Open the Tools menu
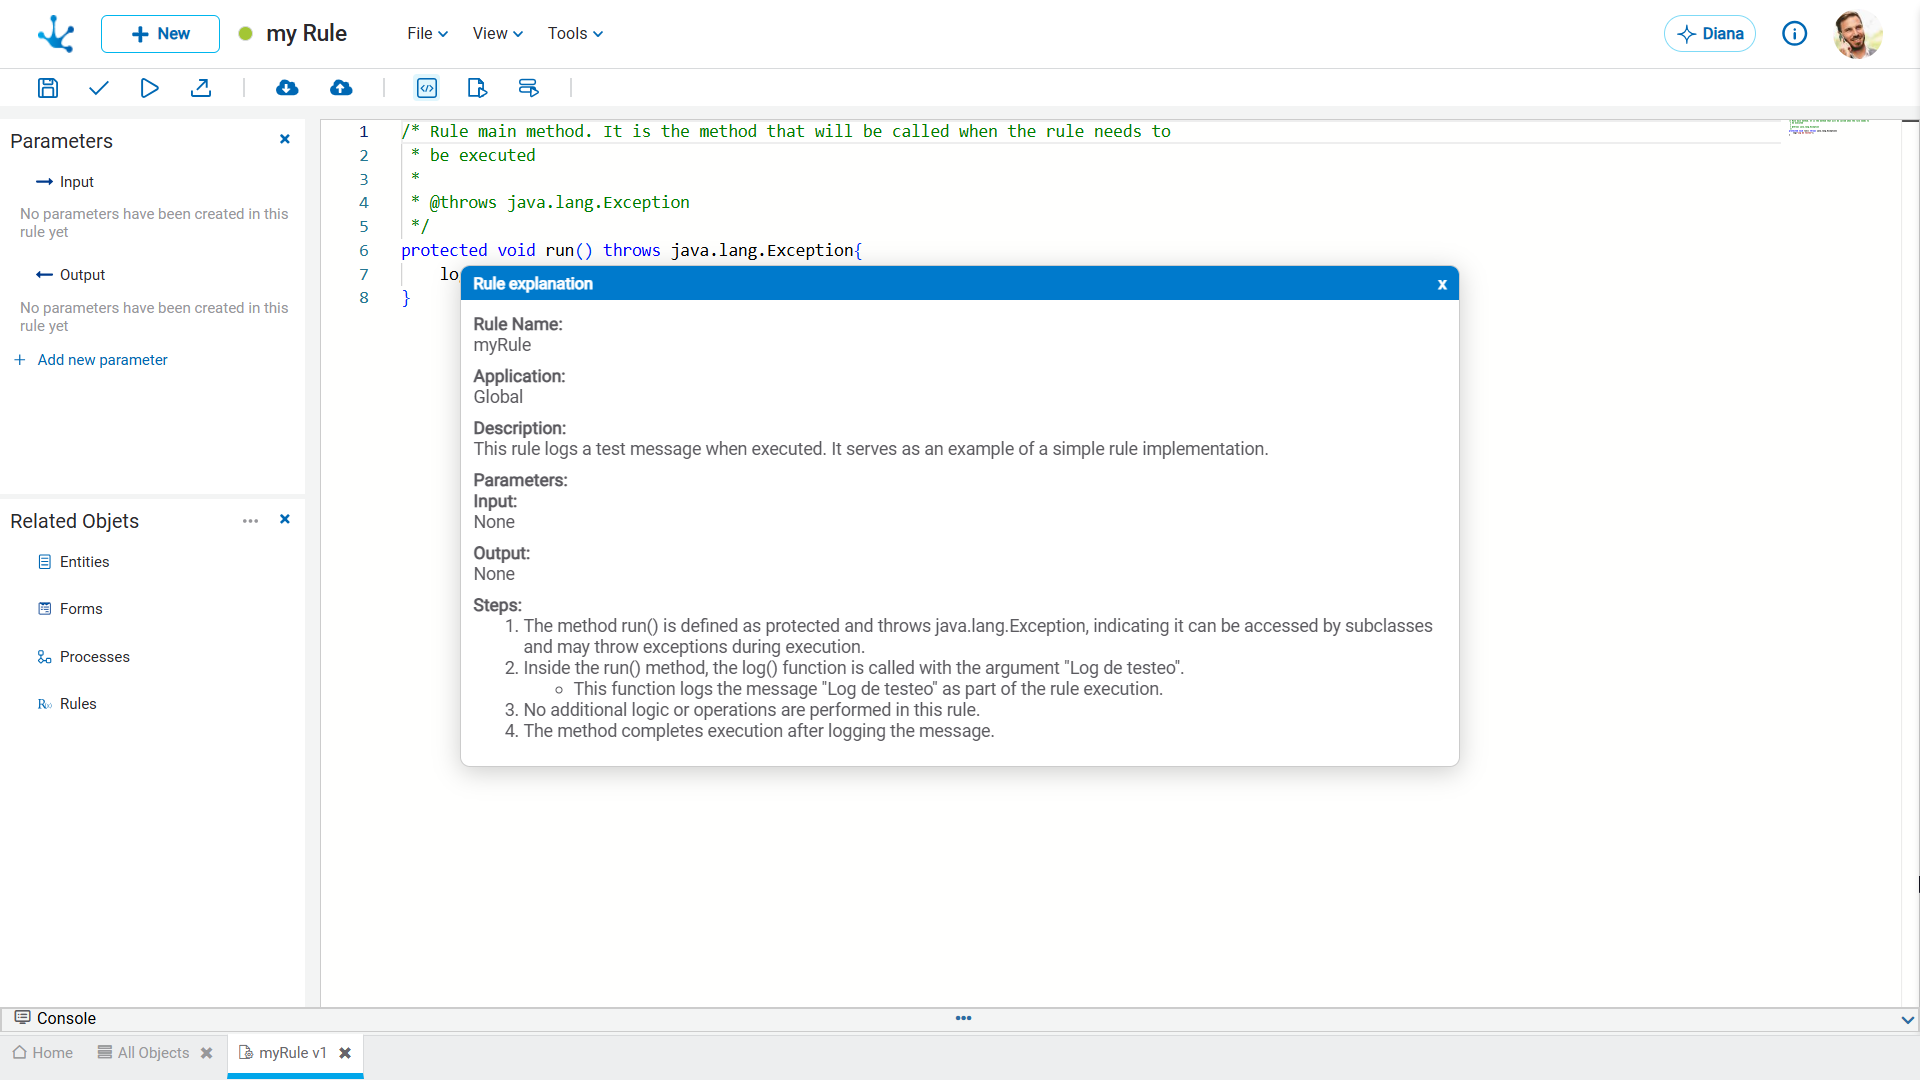 coord(576,34)
